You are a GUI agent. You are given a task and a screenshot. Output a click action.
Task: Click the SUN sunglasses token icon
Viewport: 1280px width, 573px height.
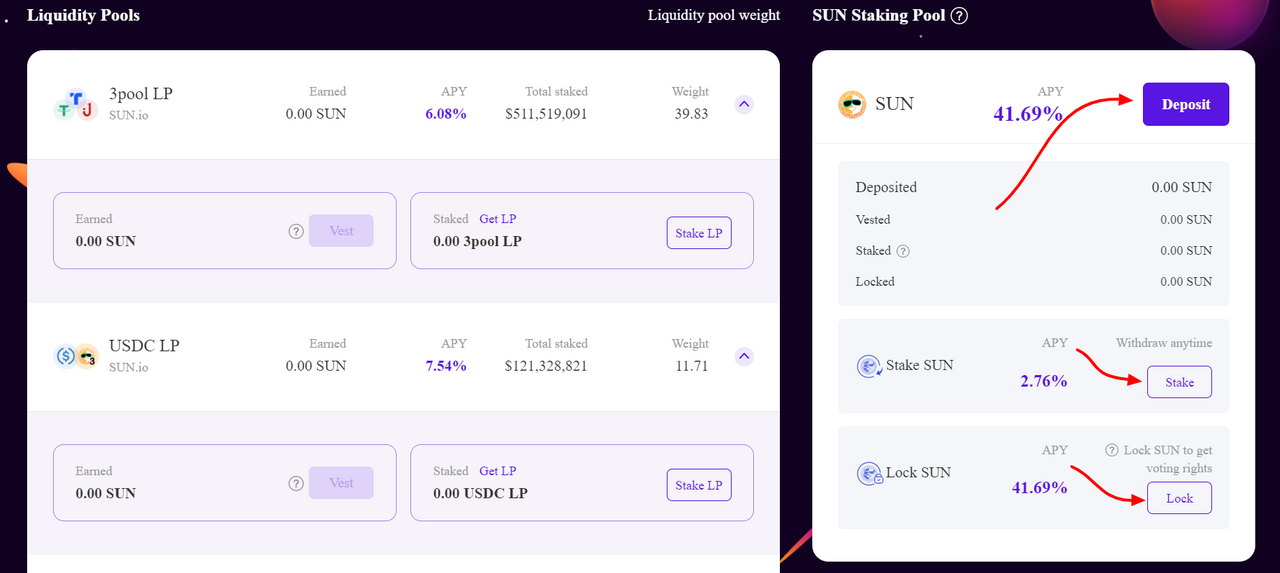pyautogui.click(x=852, y=104)
